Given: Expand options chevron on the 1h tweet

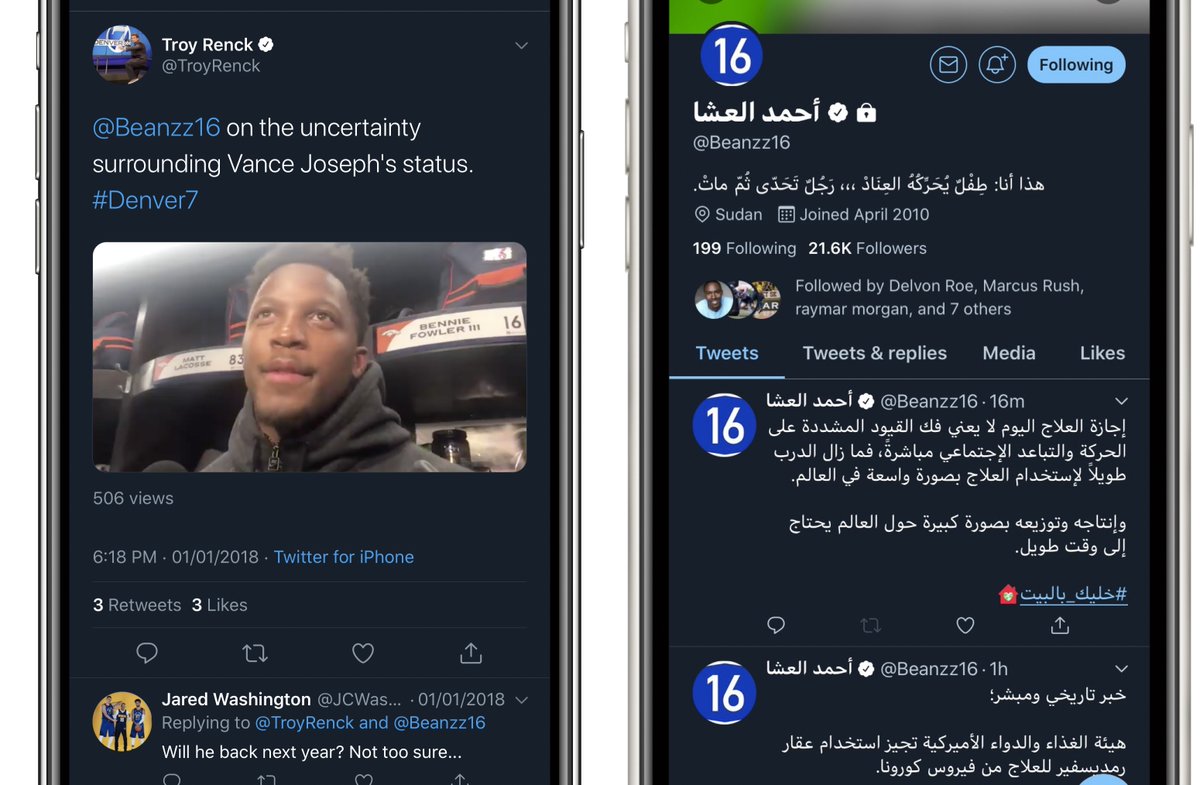Looking at the screenshot, I should tap(1121, 669).
